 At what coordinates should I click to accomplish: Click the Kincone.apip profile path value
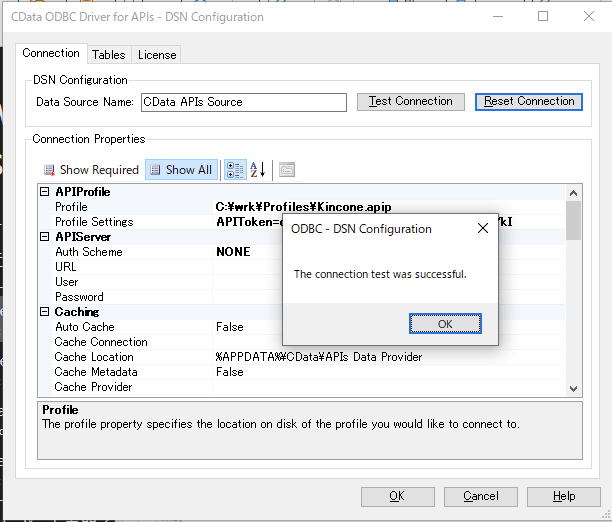303,207
